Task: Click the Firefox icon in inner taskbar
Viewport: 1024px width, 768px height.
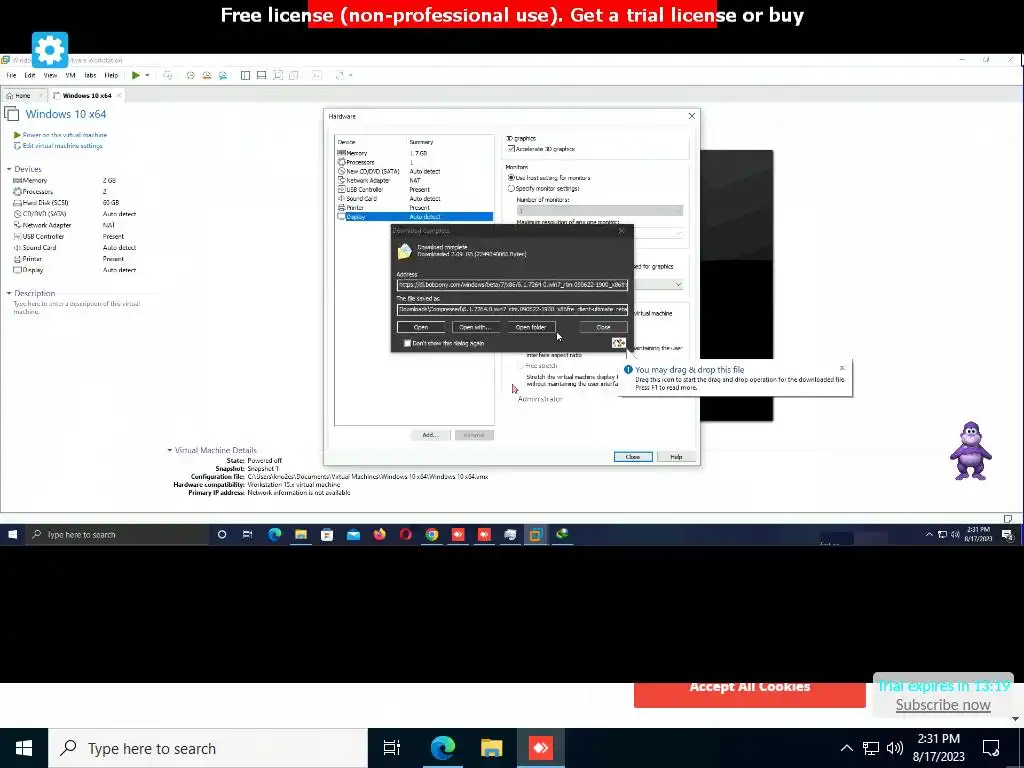Action: (379, 534)
